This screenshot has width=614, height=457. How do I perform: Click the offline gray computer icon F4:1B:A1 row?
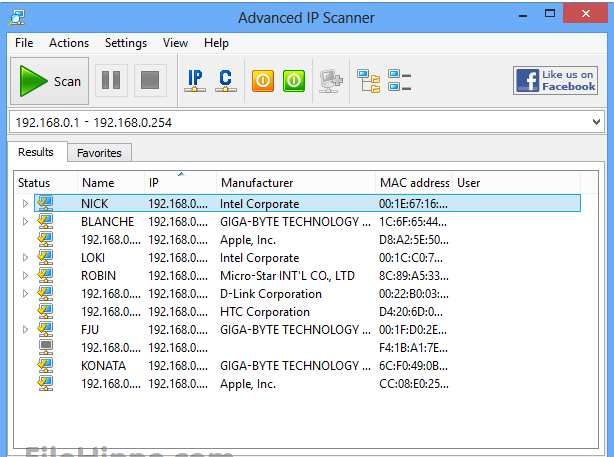[x=46, y=347]
